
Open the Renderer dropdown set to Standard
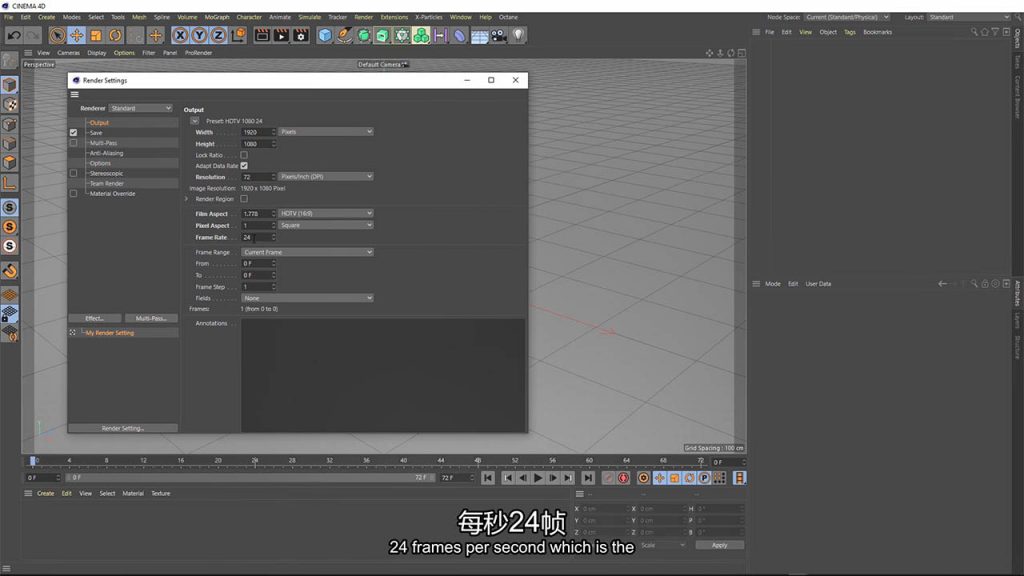(141, 108)
